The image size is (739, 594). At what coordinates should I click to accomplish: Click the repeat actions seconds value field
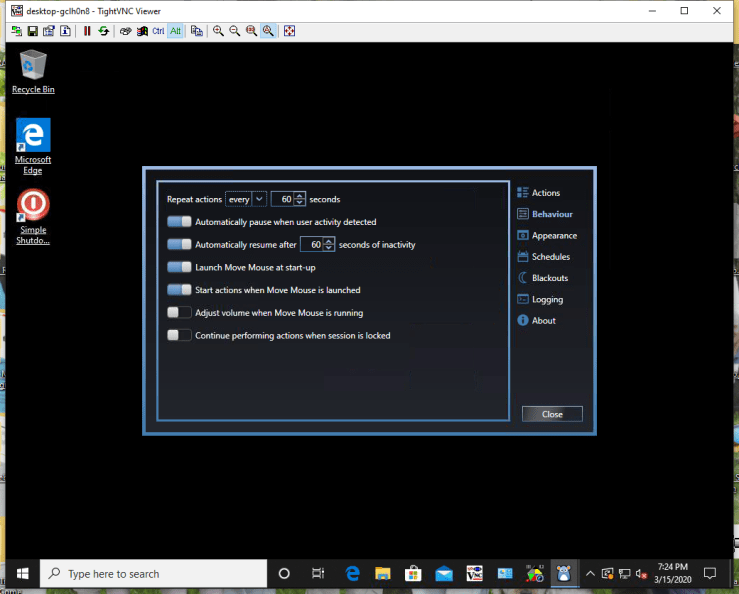click(x=283, y=199)
